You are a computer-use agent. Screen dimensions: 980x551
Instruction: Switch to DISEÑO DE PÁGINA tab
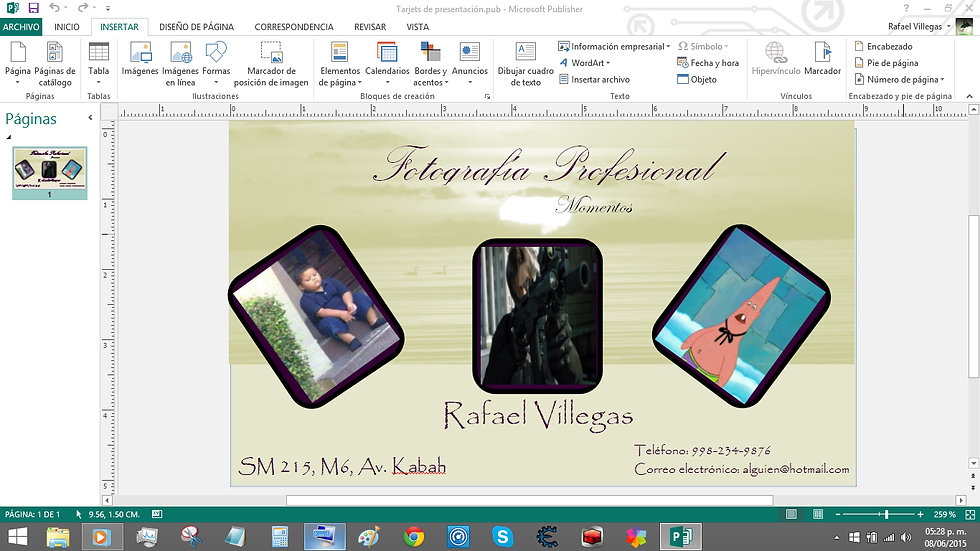tap(196, 27)
